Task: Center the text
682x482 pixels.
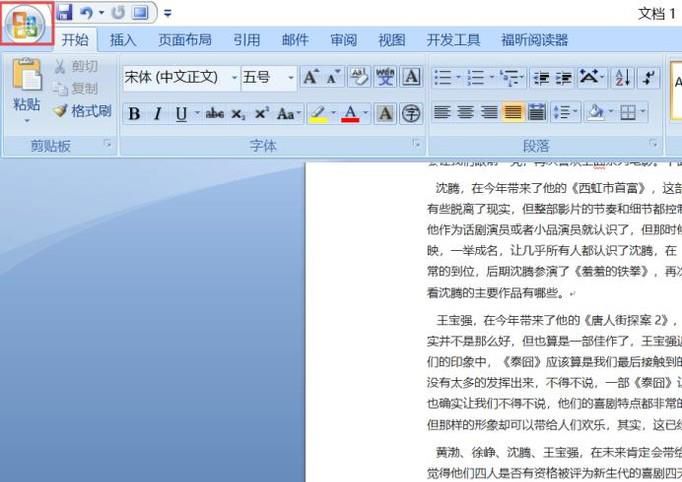Action: (x=465, y=113)
